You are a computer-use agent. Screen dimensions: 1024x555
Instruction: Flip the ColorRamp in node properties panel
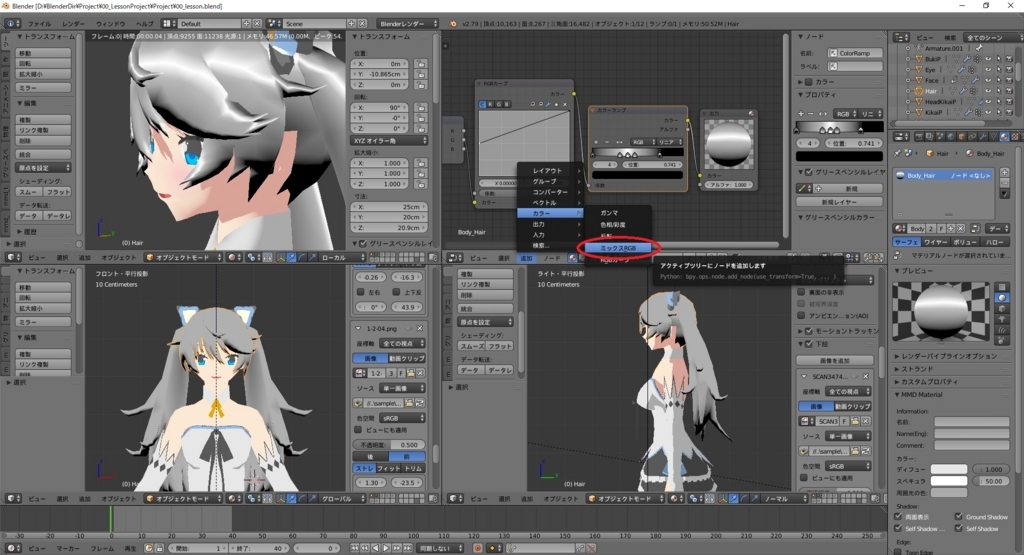(822, 114)
